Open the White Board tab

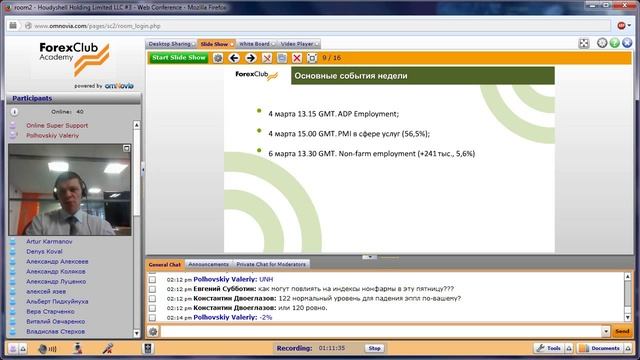click(x=256, y=44)
